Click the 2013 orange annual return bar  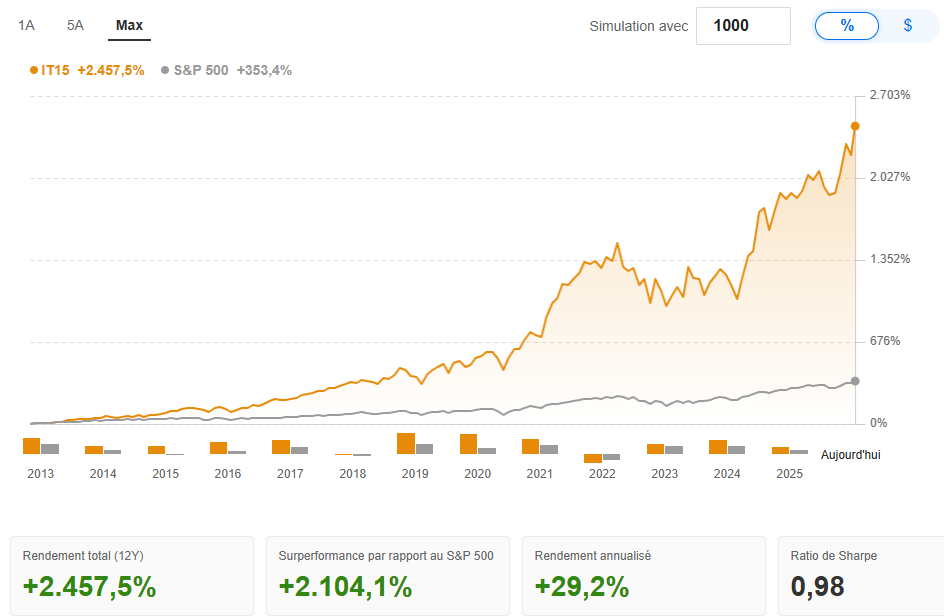coord(31,446)
